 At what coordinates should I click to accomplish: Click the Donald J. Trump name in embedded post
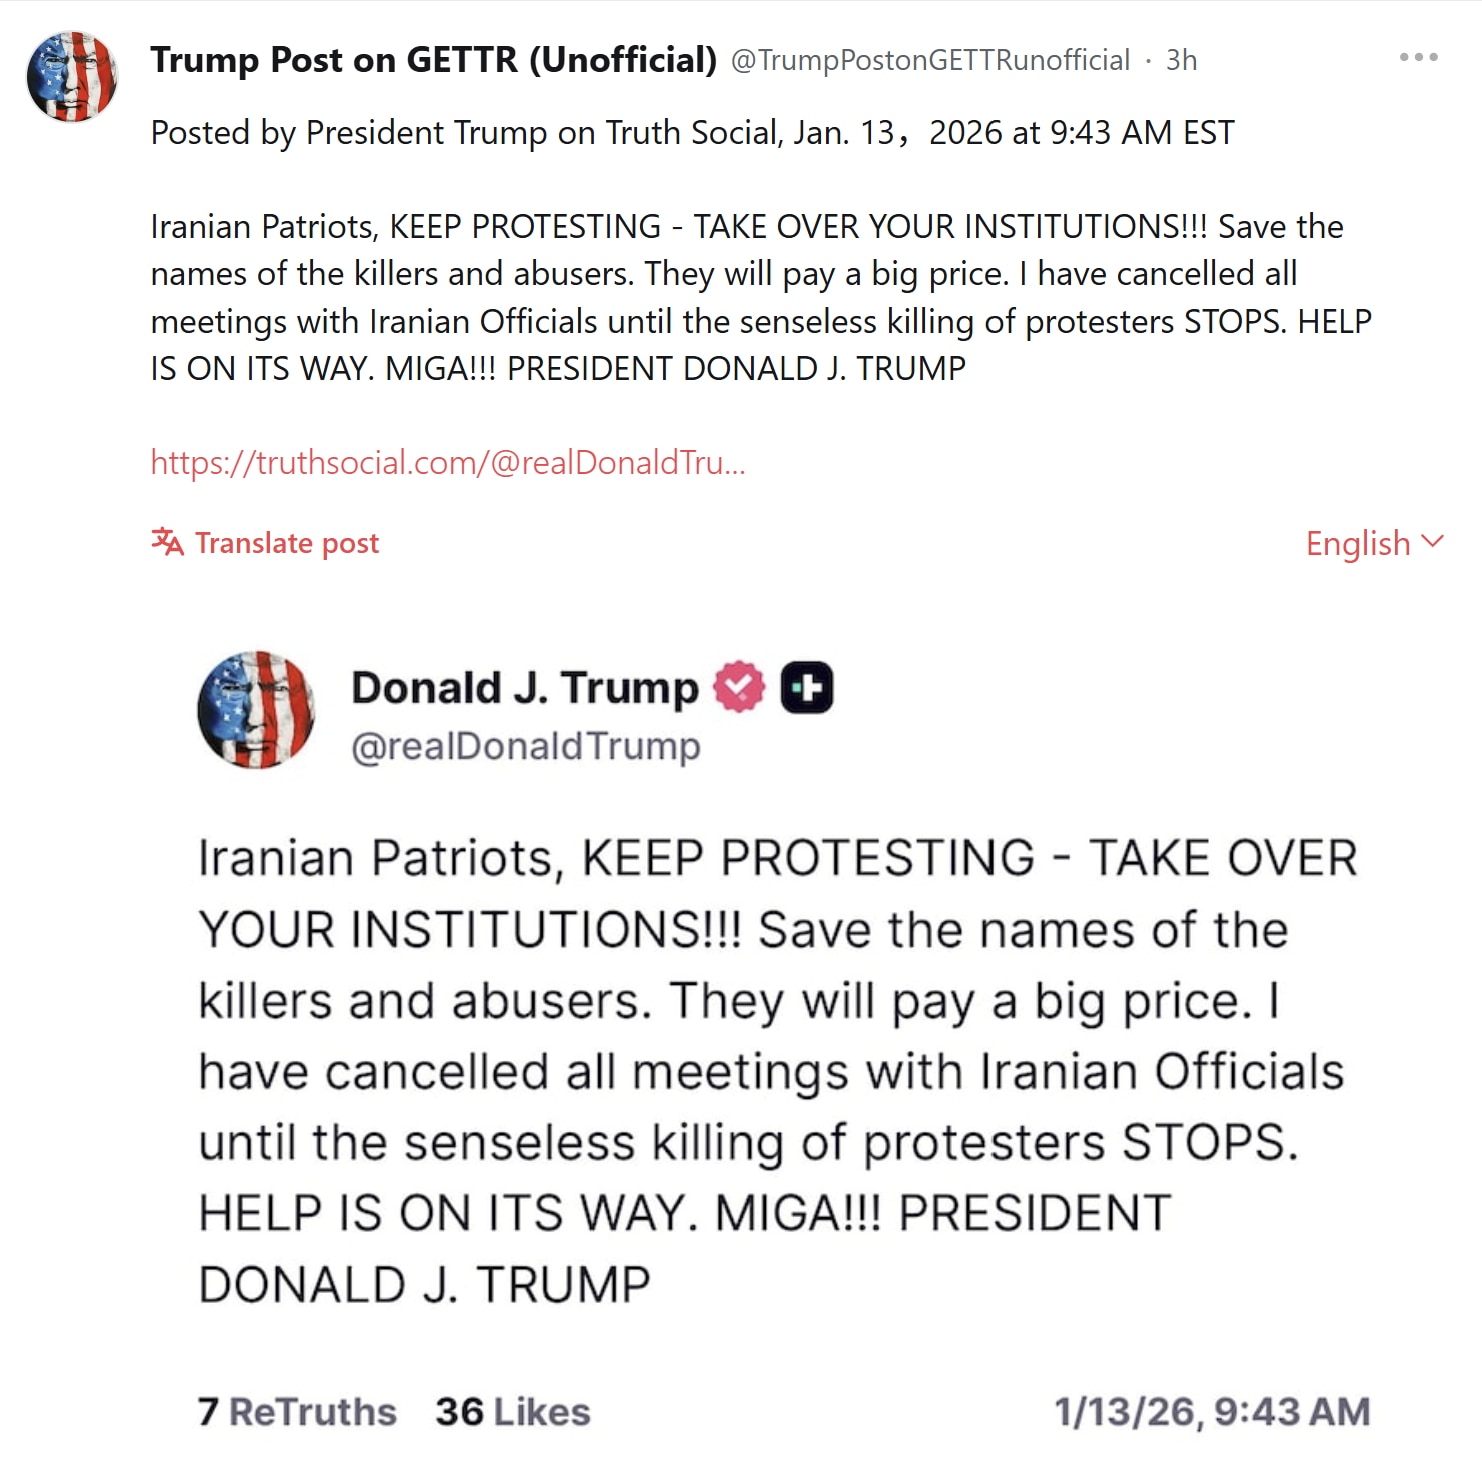coord(524,688)
